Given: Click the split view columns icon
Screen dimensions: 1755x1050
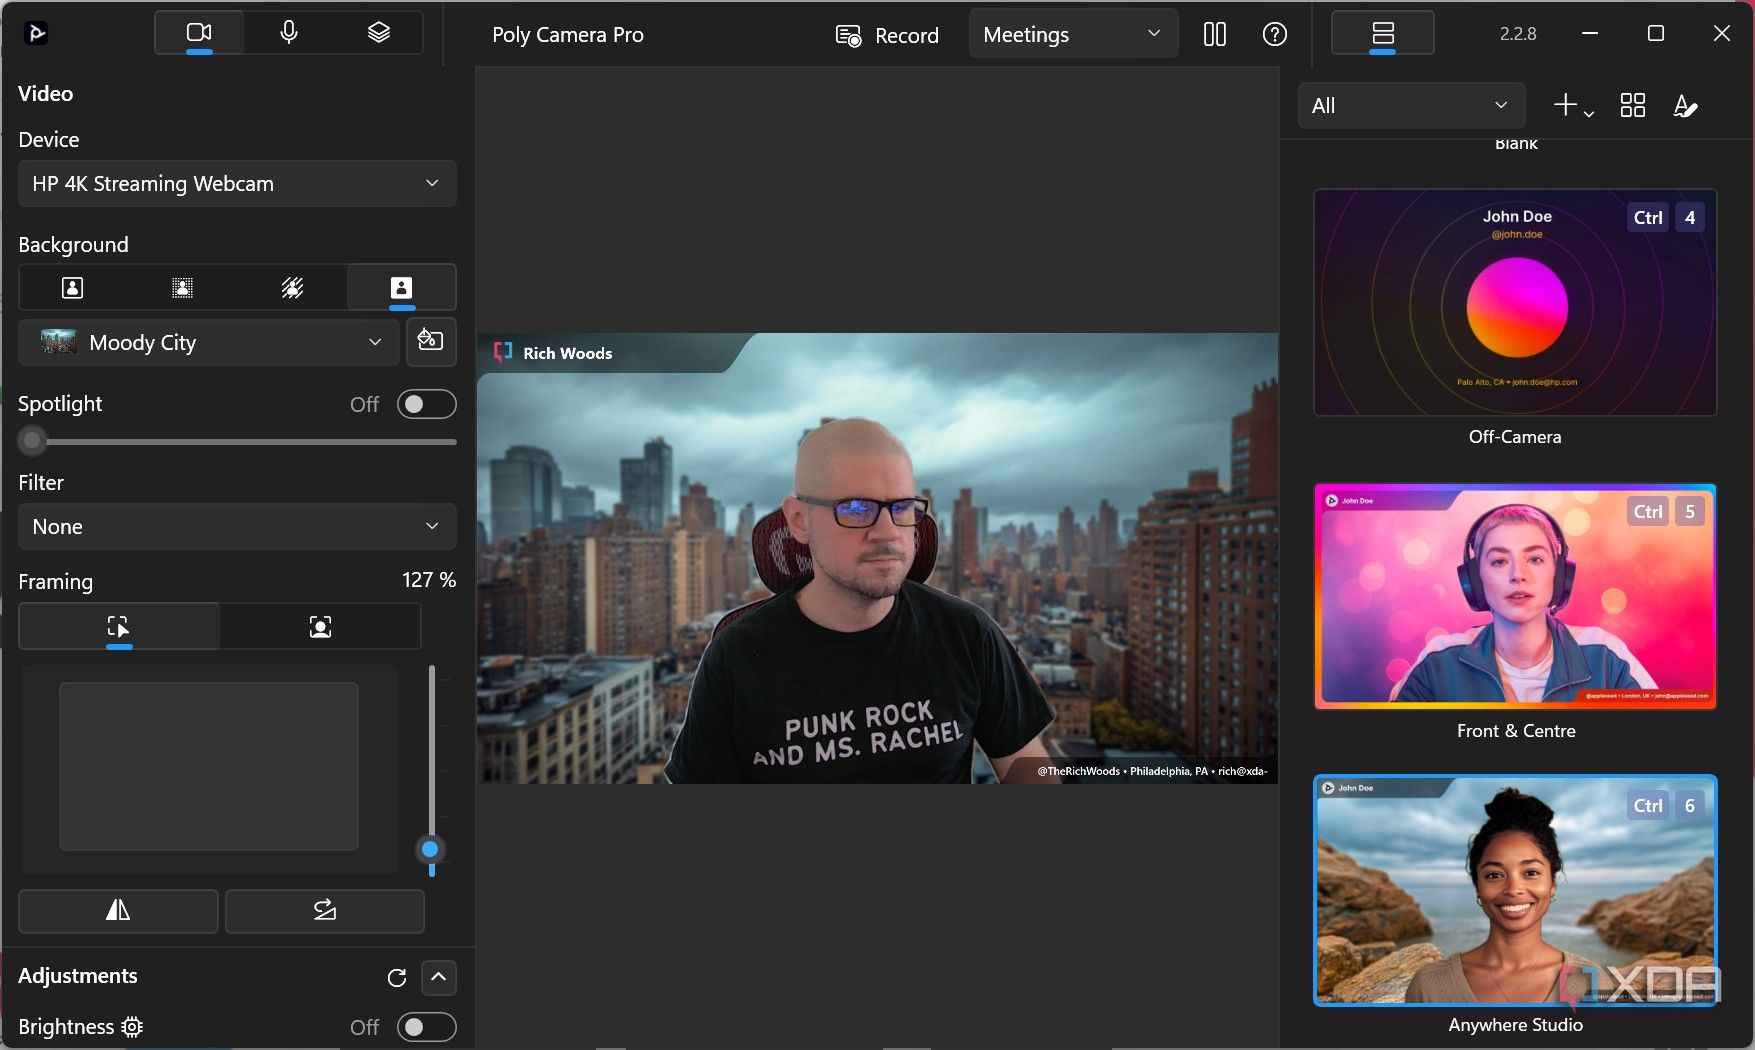Looking at the screenshot, I should [x=1214, y=35].
